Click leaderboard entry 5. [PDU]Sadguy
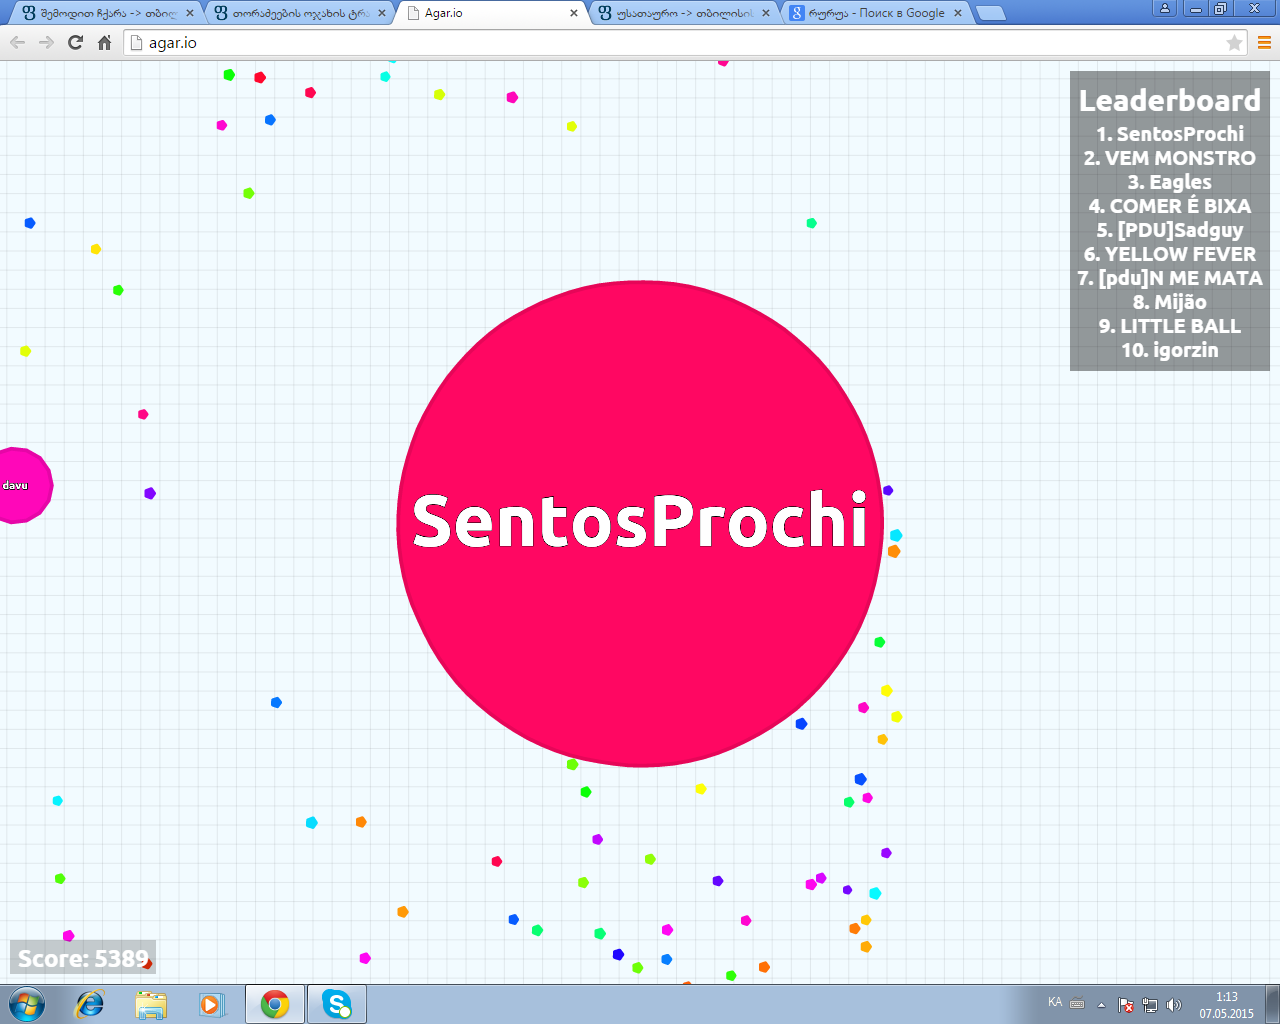Viewport: 1280px width, 1024px height. coord(1170,230)
